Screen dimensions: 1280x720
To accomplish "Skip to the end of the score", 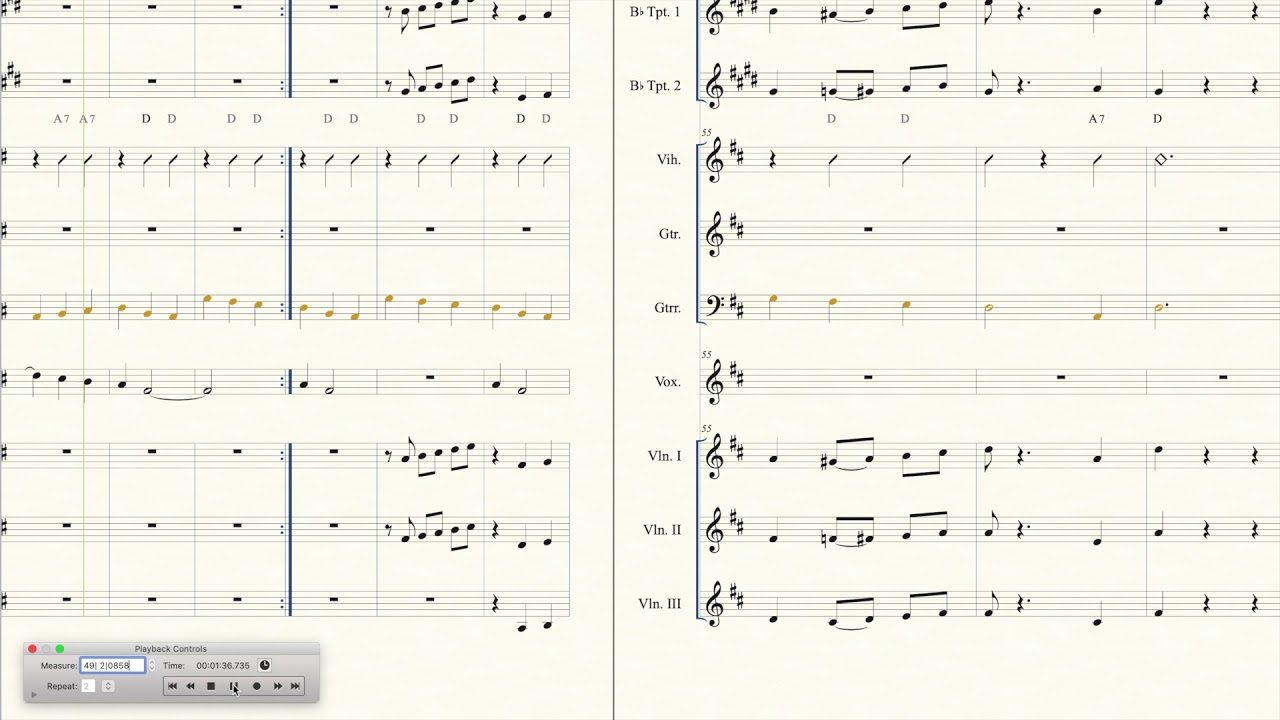I will 295,686.
